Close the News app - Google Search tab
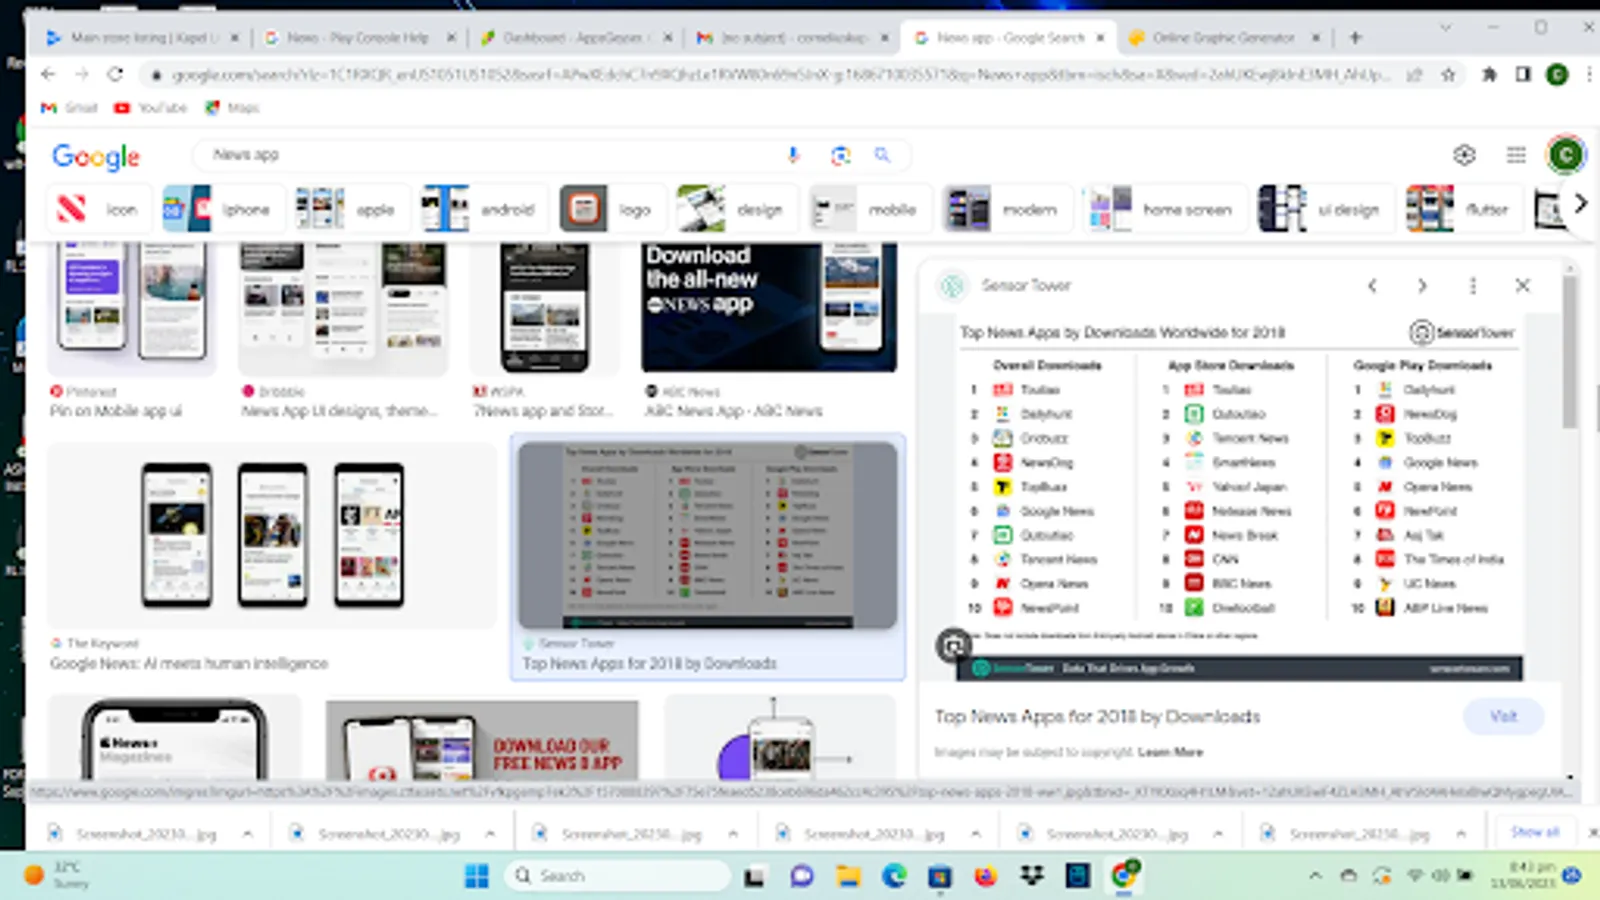 click(1100, 38)
